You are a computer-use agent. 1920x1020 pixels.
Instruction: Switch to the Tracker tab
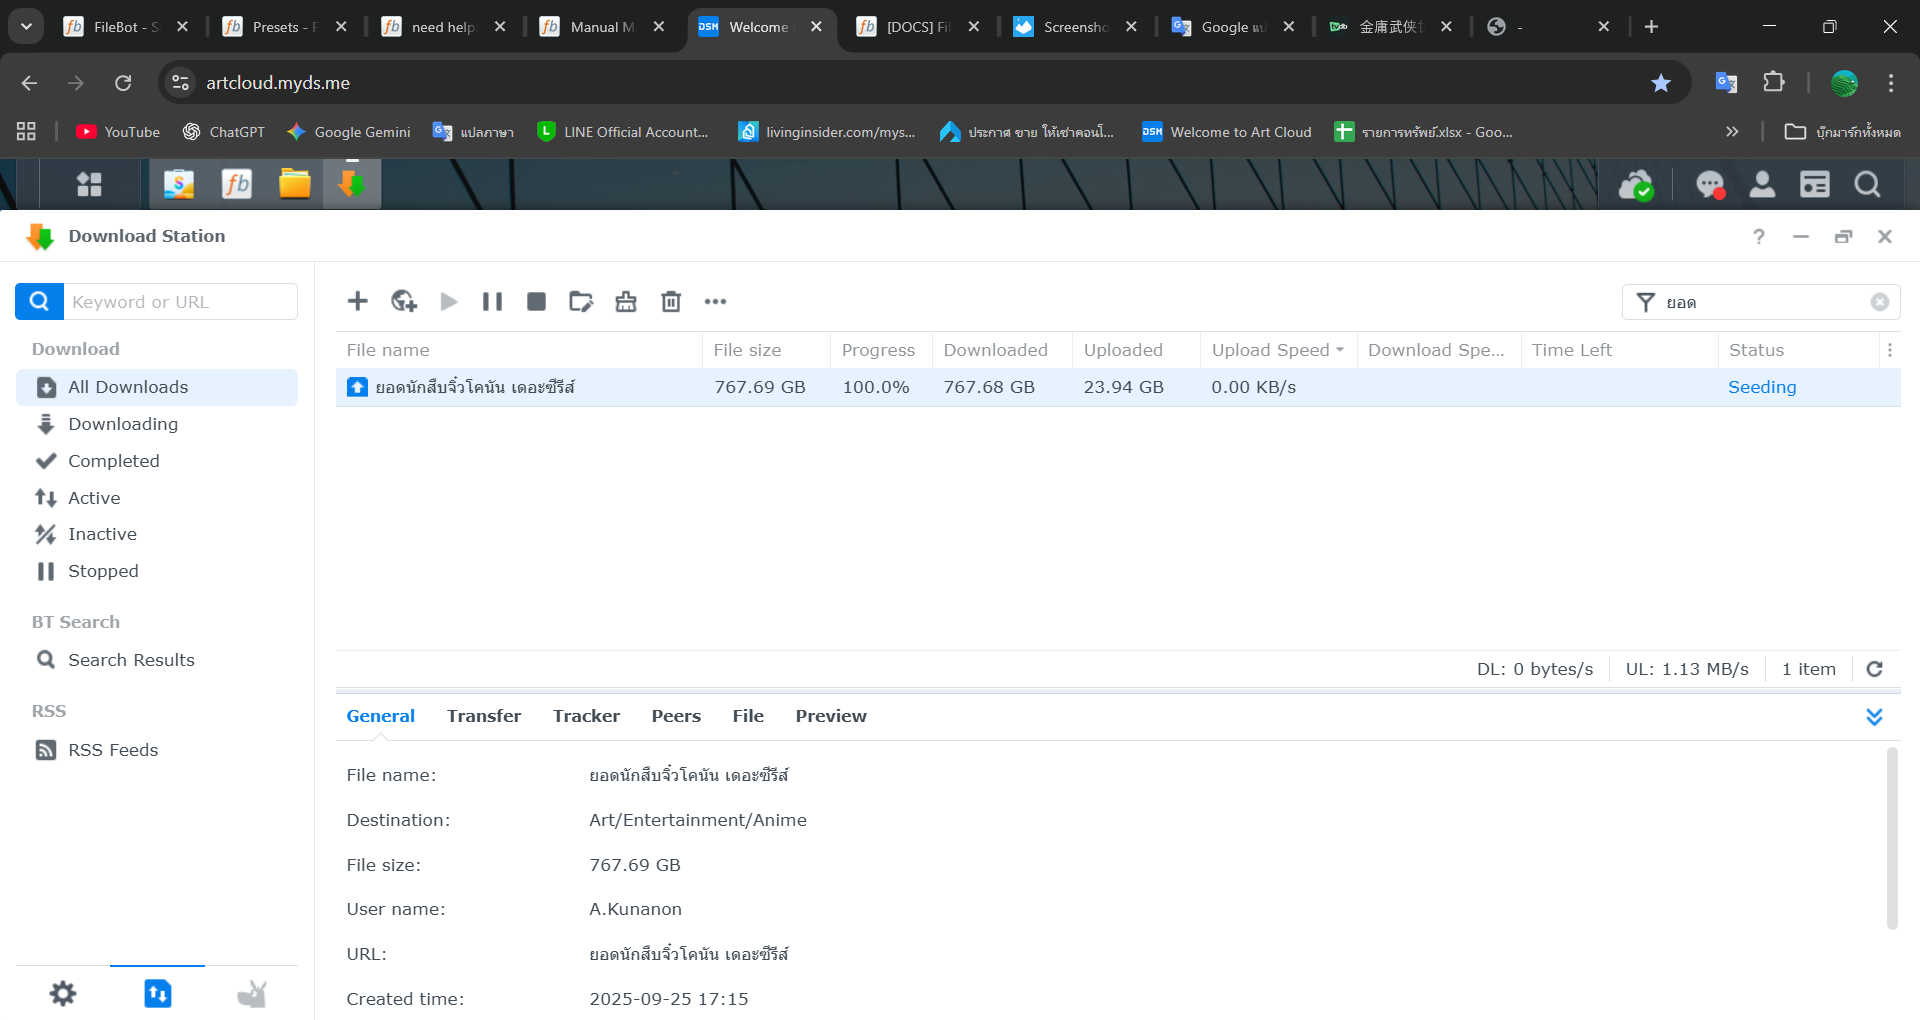pos(586,716)
